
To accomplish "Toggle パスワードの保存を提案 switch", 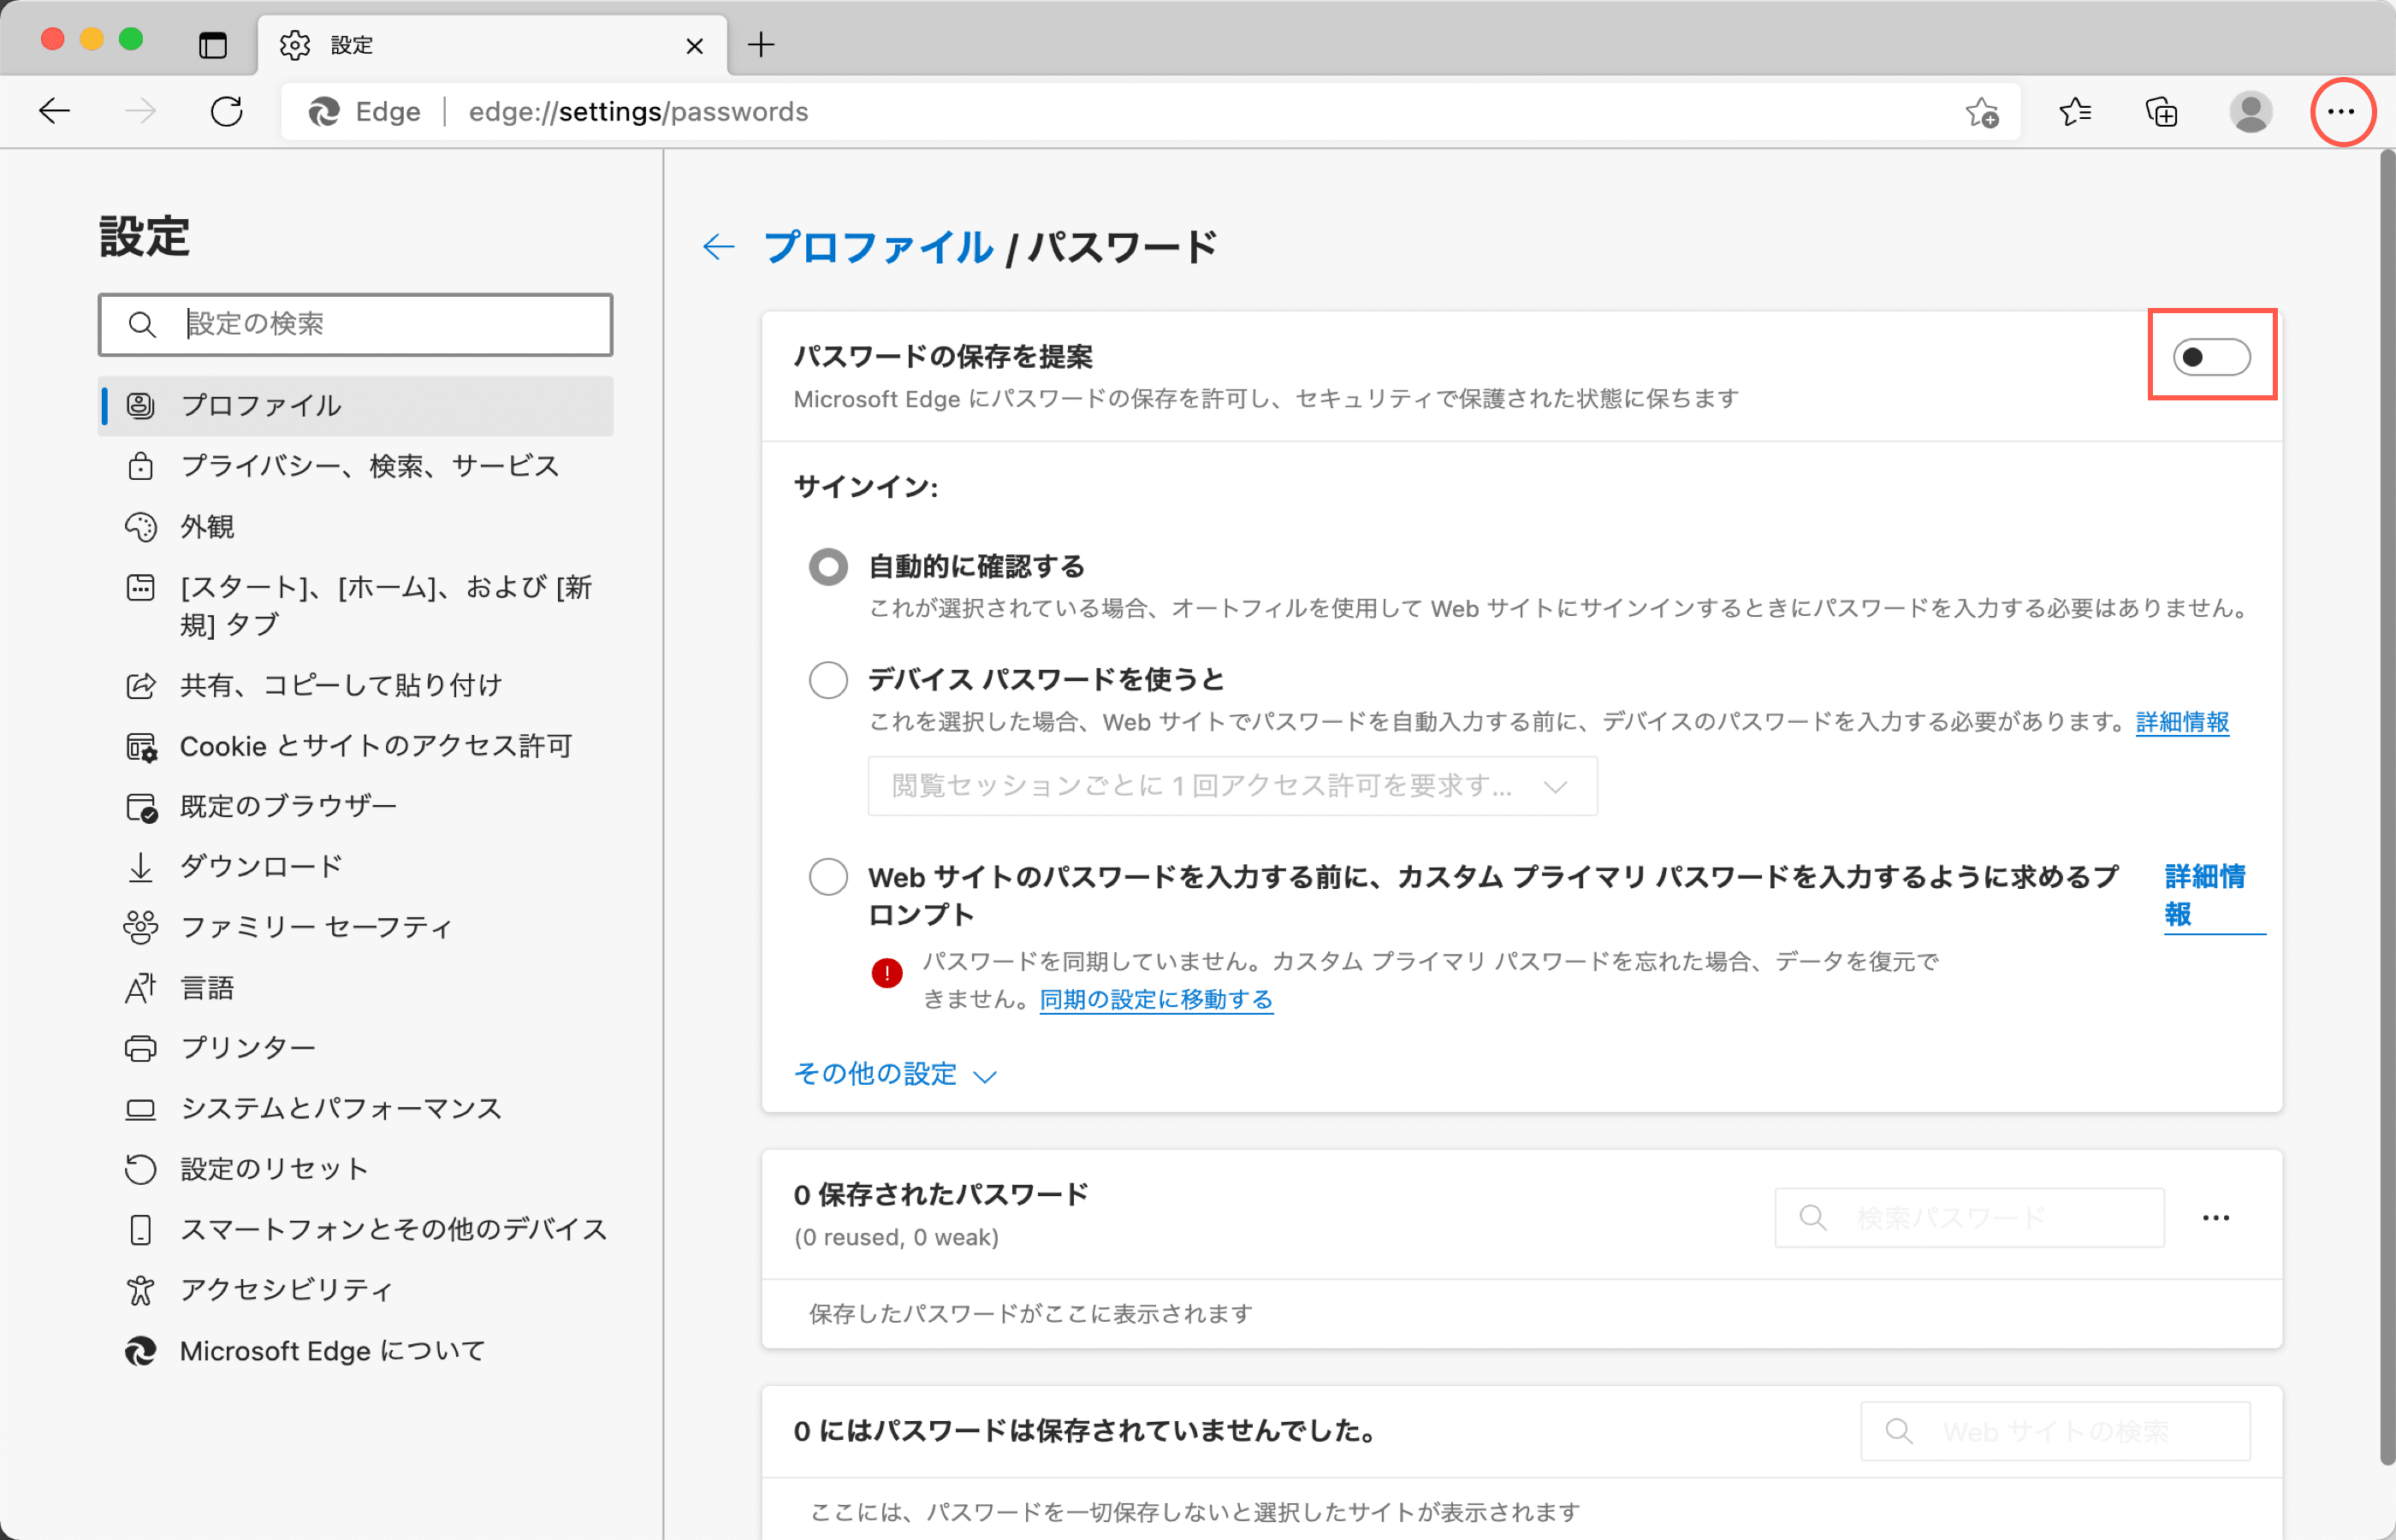I will point(2211,357).
